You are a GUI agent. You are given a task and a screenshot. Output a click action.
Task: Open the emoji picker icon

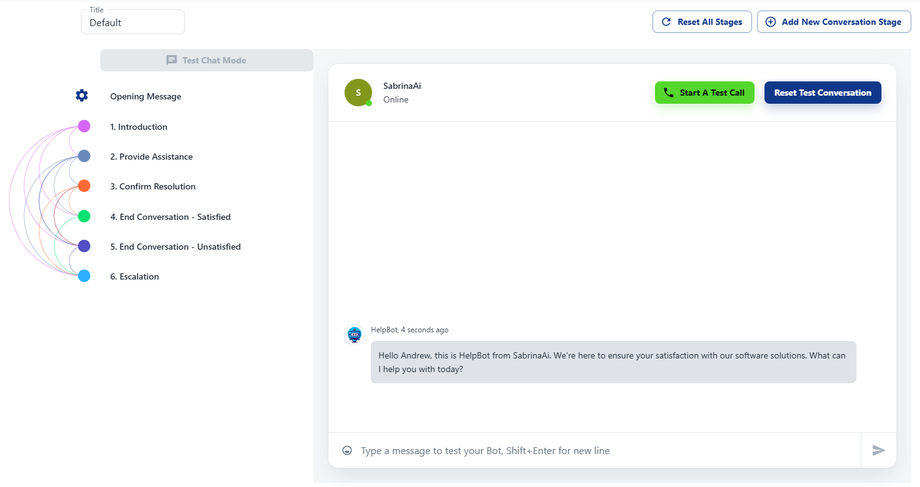pos(347,451)
